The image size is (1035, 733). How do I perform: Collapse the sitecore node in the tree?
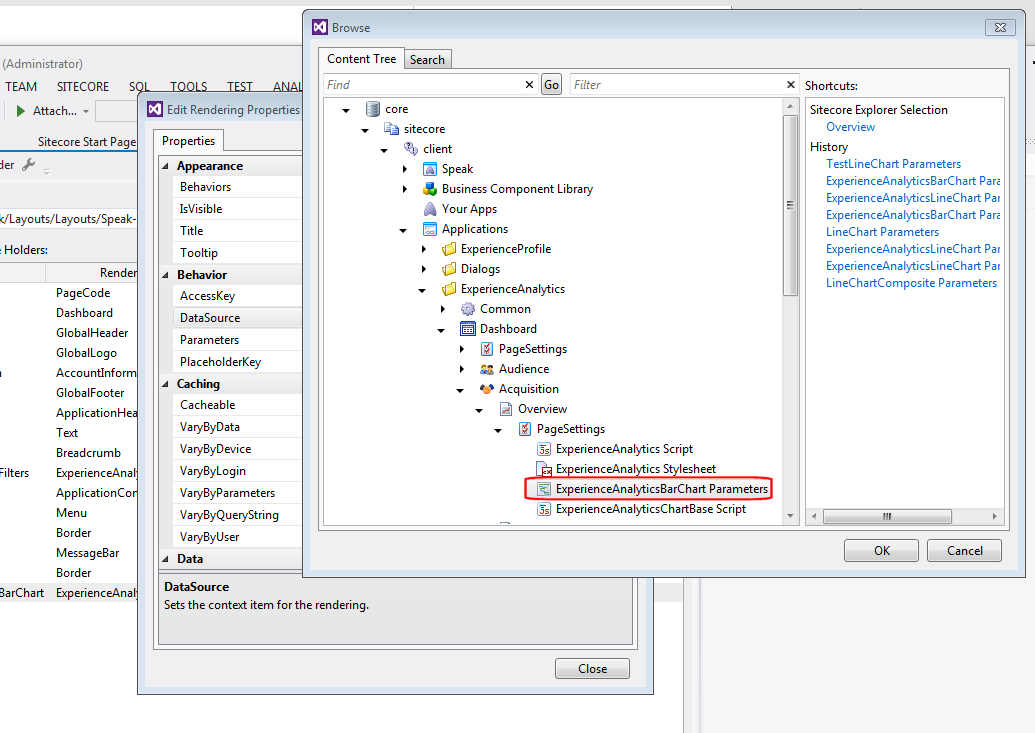click(364, 129)
